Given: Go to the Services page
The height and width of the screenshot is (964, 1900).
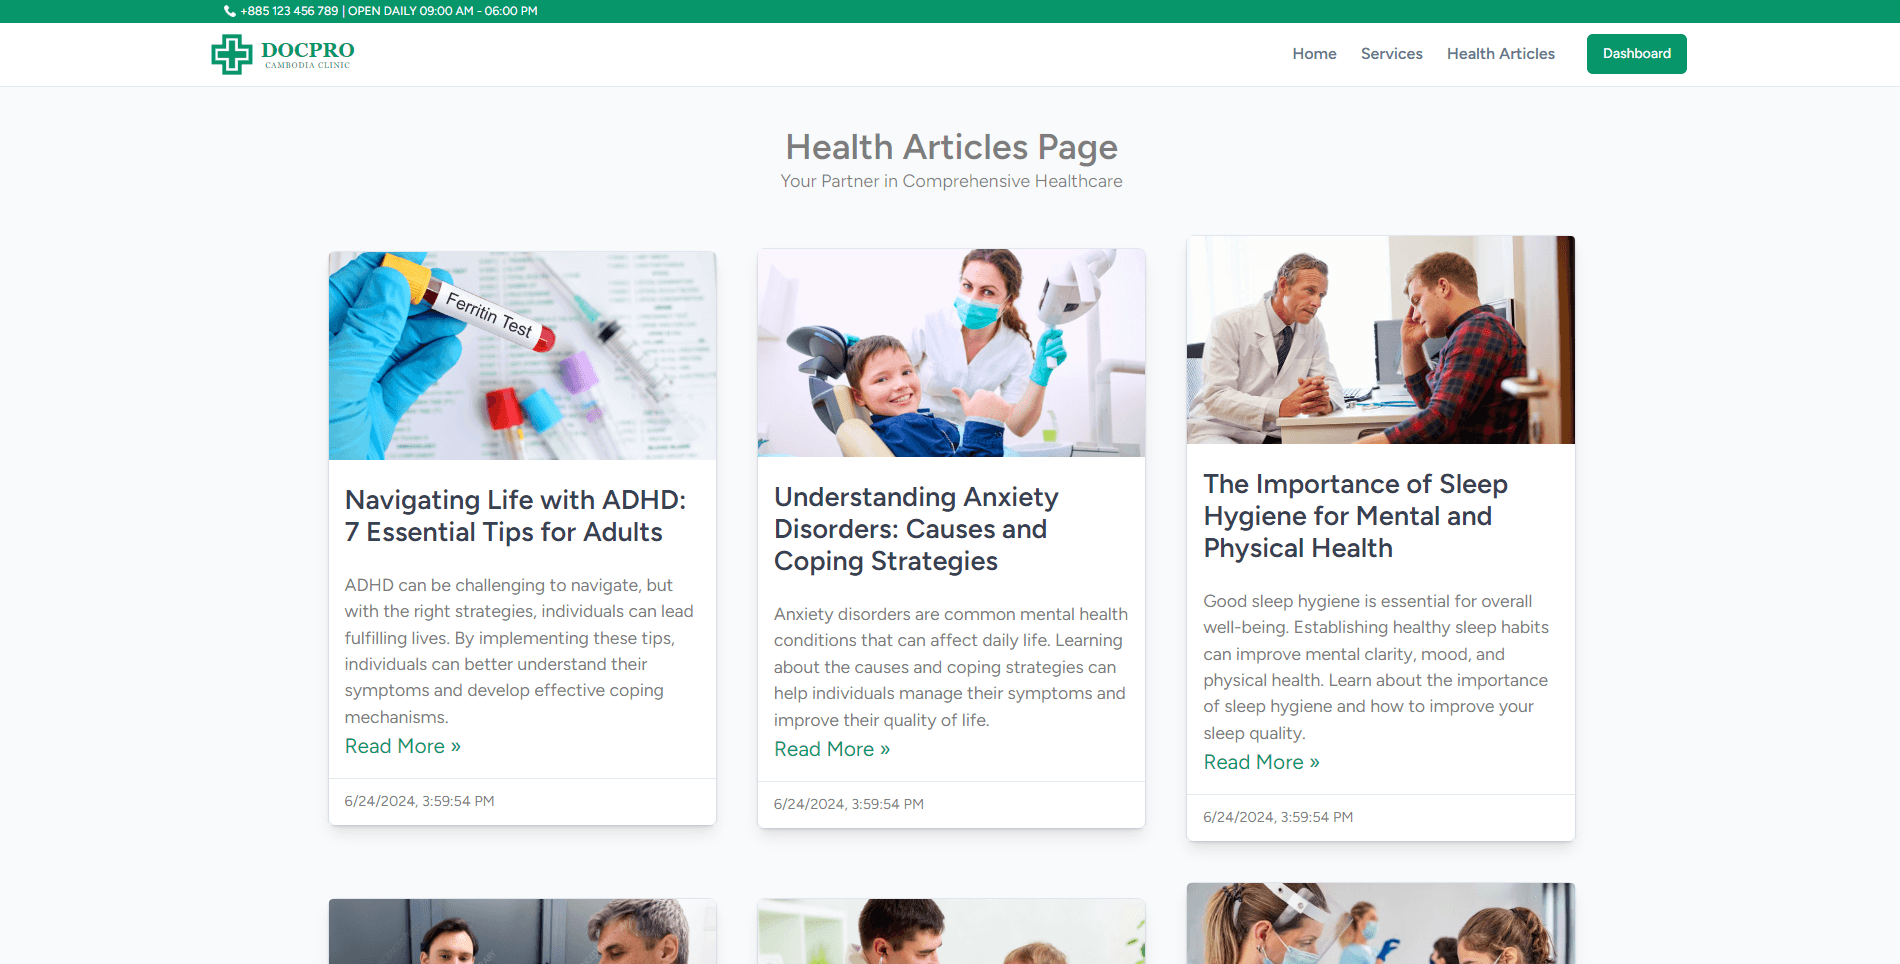Looking at the screenshot, I should 1391,54.
